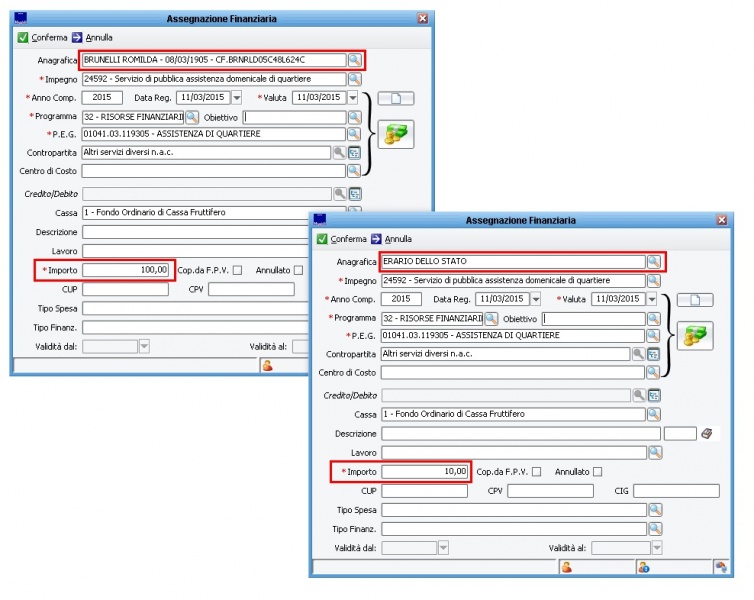Screen dimensions: 754x600
Task: Click the rightmost front status bar icon
Action: coord(721,567)
